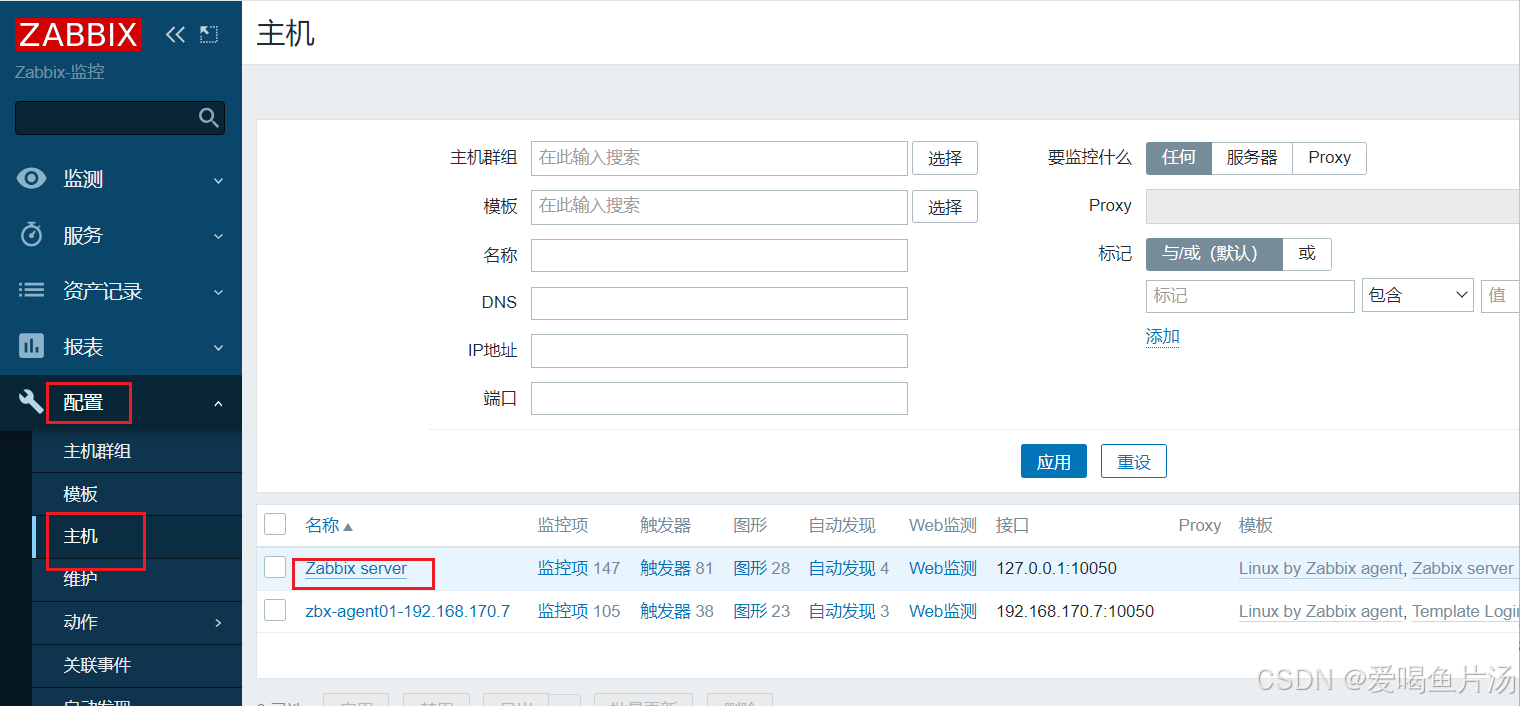Collapse the sidebar with double-chevron icon
This screenshot has width=1520, height=706.
pyautogui.click(x=175, y=35)
